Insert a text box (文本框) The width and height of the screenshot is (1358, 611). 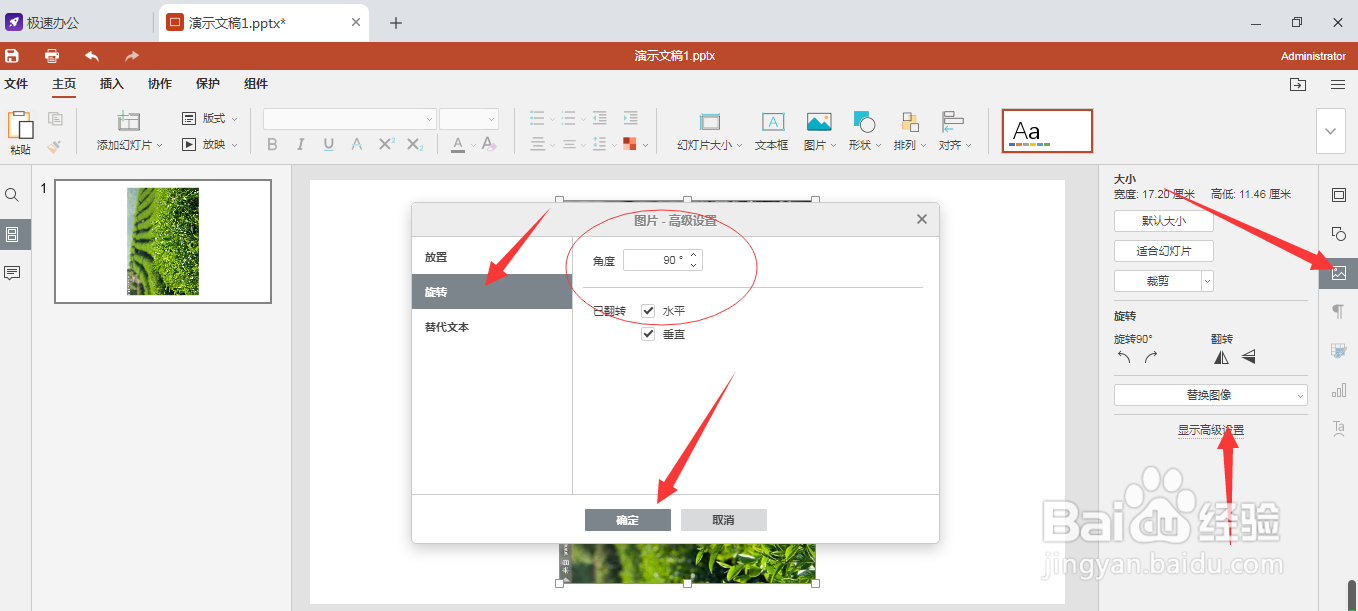772,131
